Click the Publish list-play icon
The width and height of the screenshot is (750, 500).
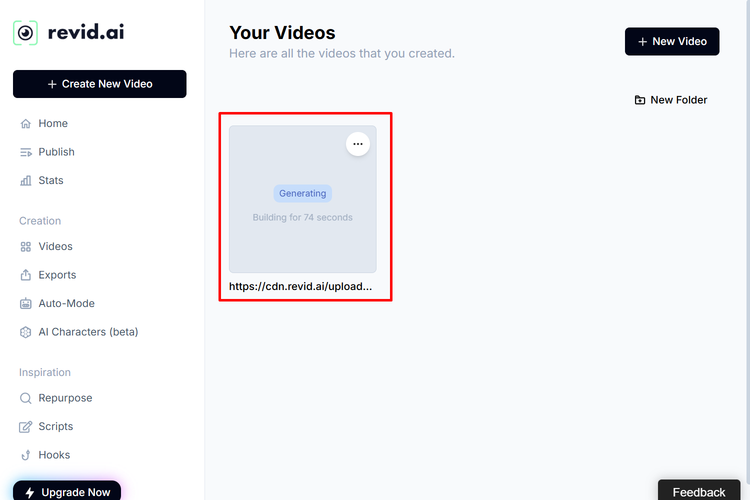tap(26, 153)
